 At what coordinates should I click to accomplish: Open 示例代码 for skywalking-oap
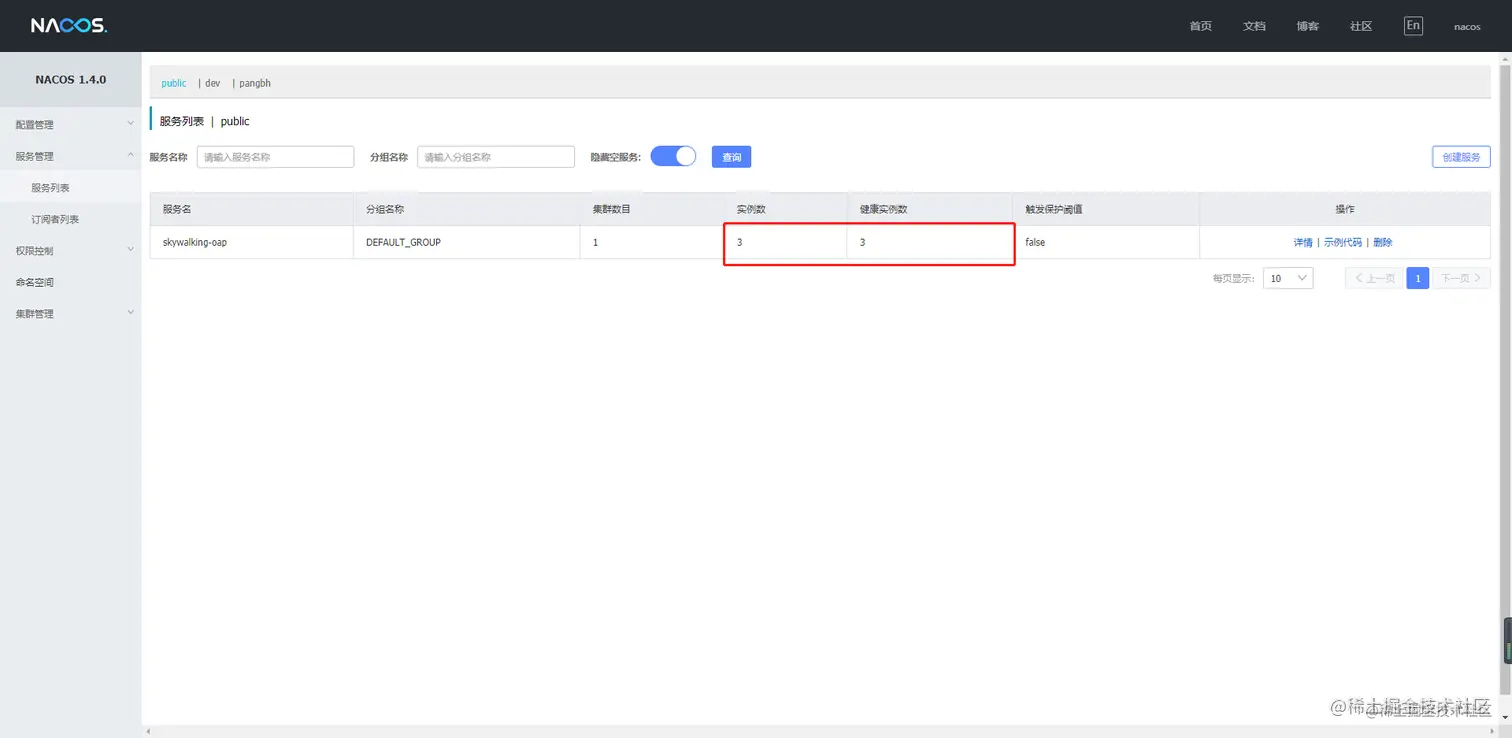(x=1343, y=242)
